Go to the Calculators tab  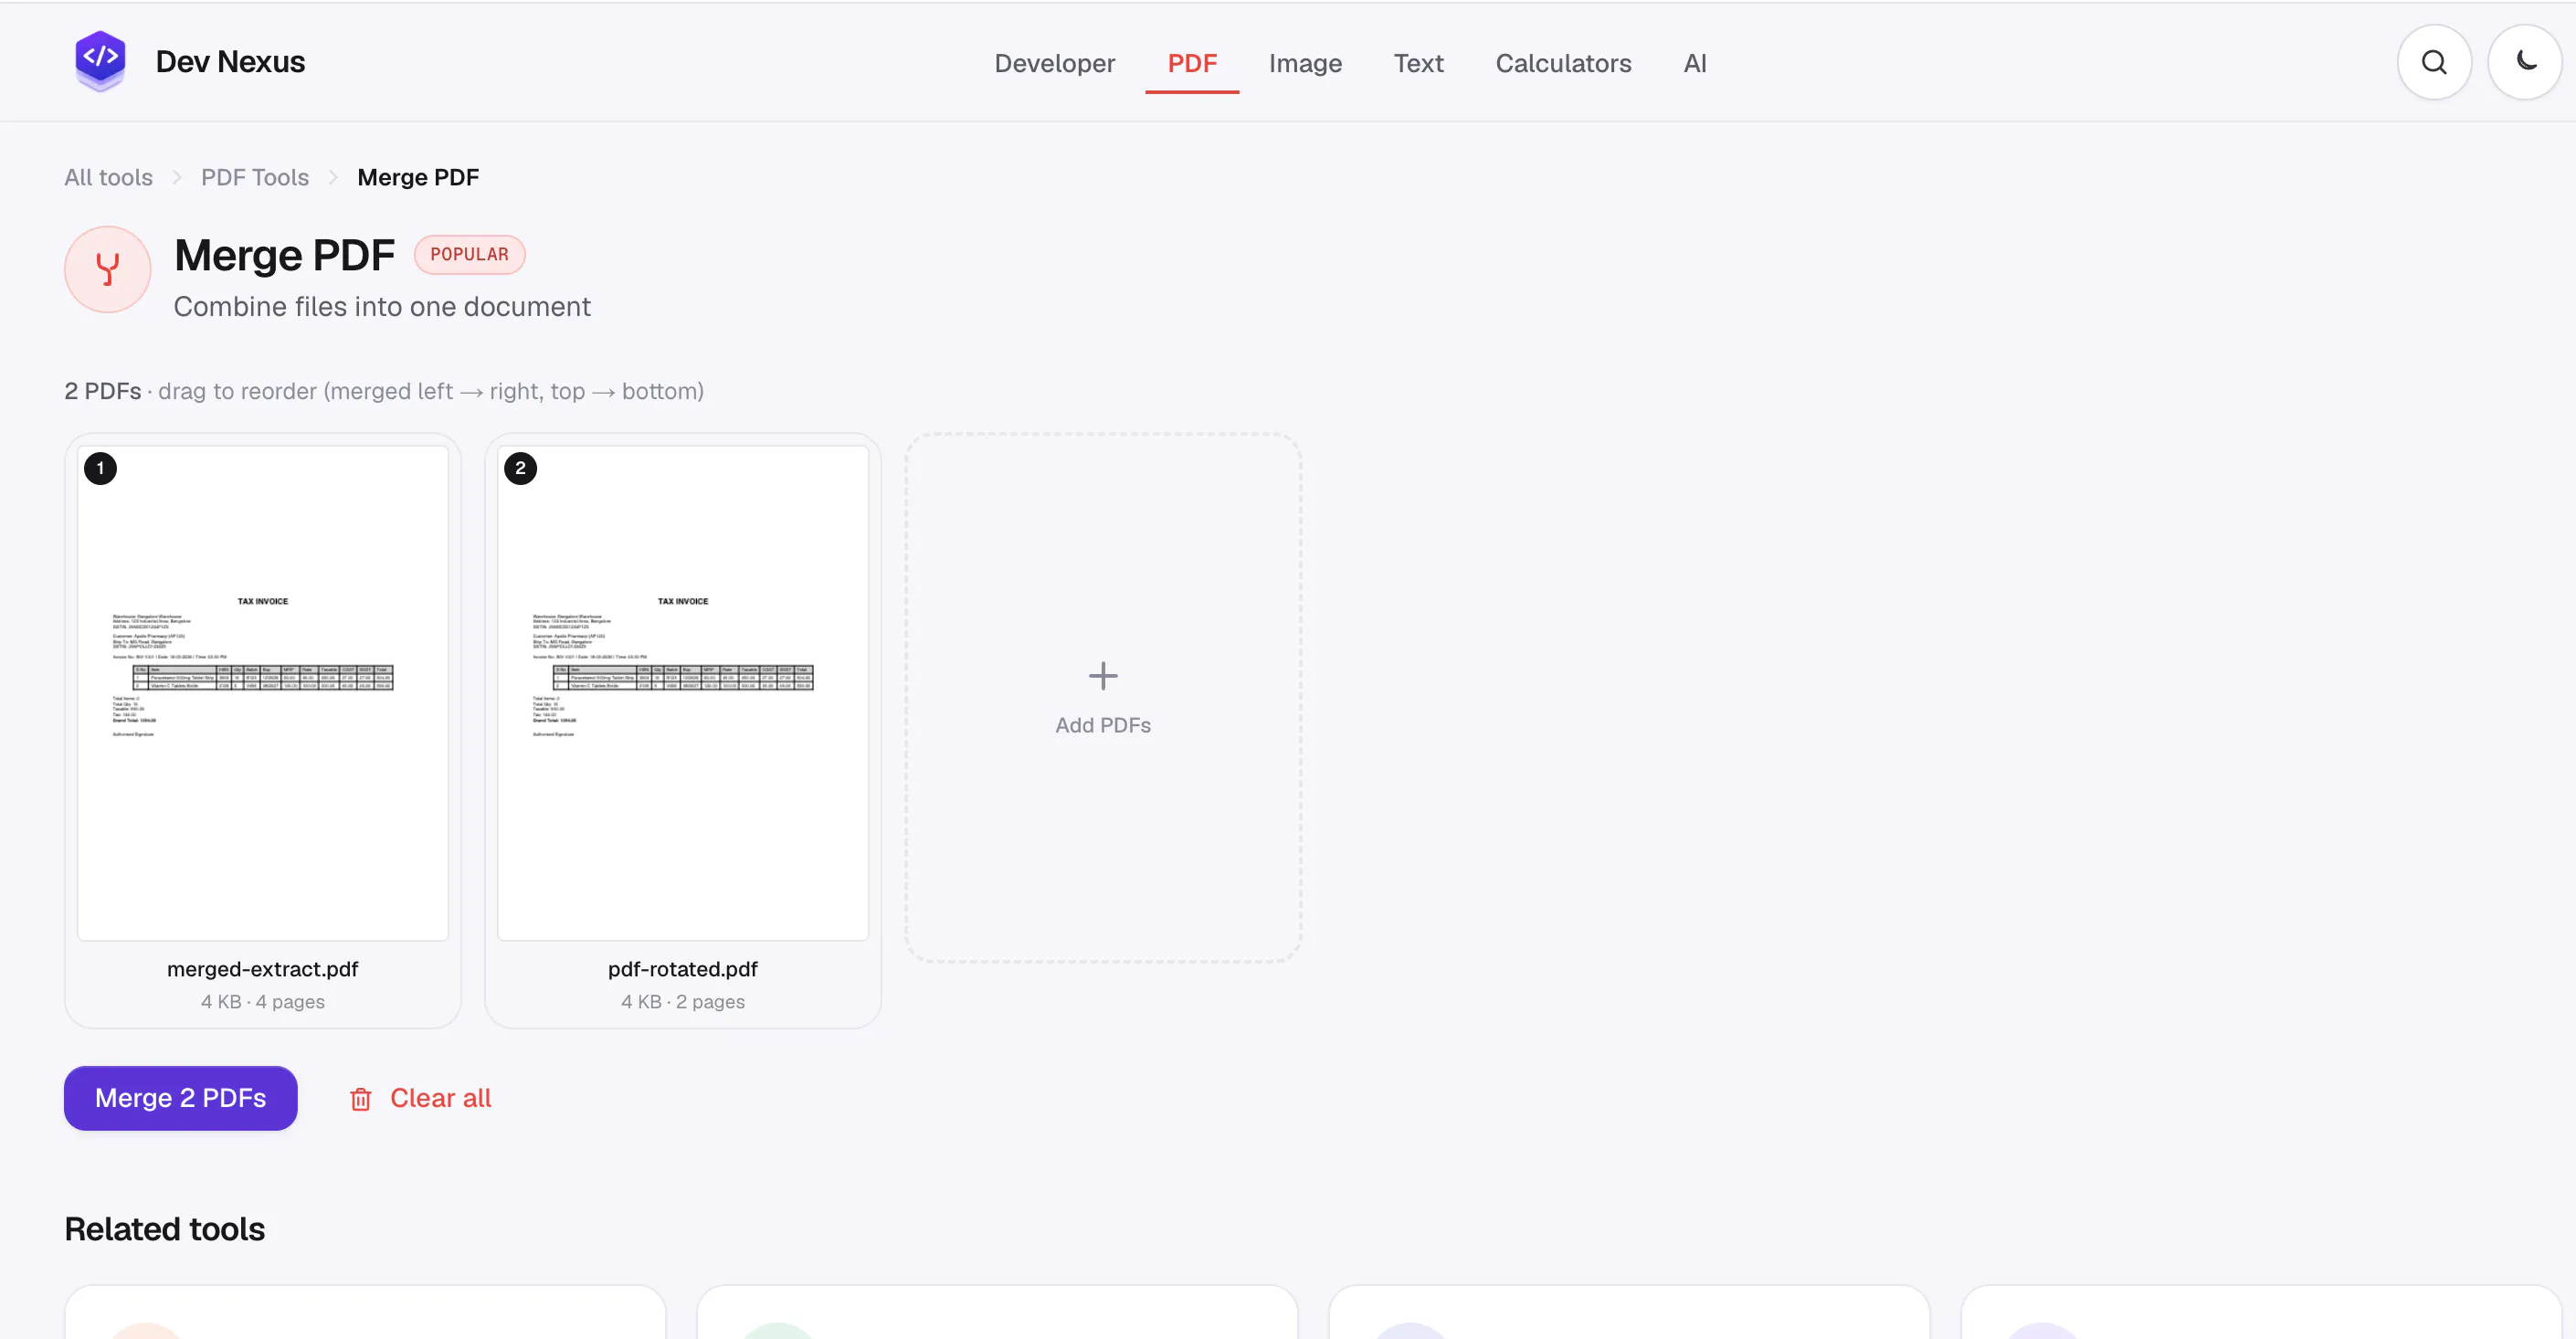point(1563,63)
